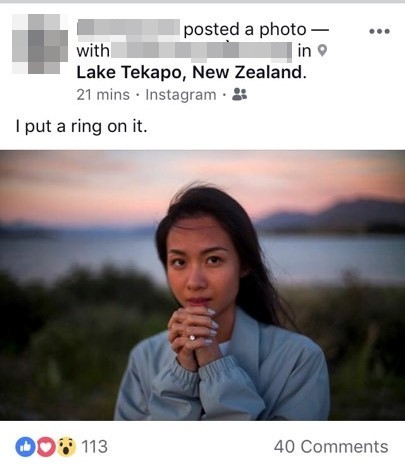Tap the blurred mountains in photo background
This screenshot has height=465, width=405.
tap(333, 216)
